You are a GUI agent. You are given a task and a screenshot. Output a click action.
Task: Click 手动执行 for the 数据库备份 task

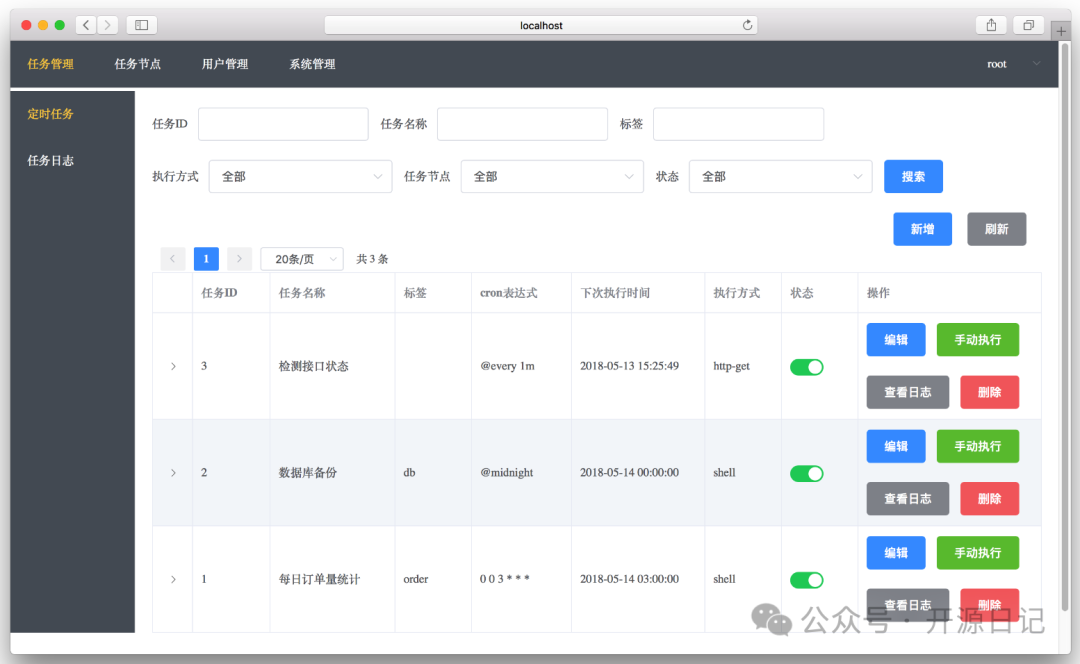977,446
